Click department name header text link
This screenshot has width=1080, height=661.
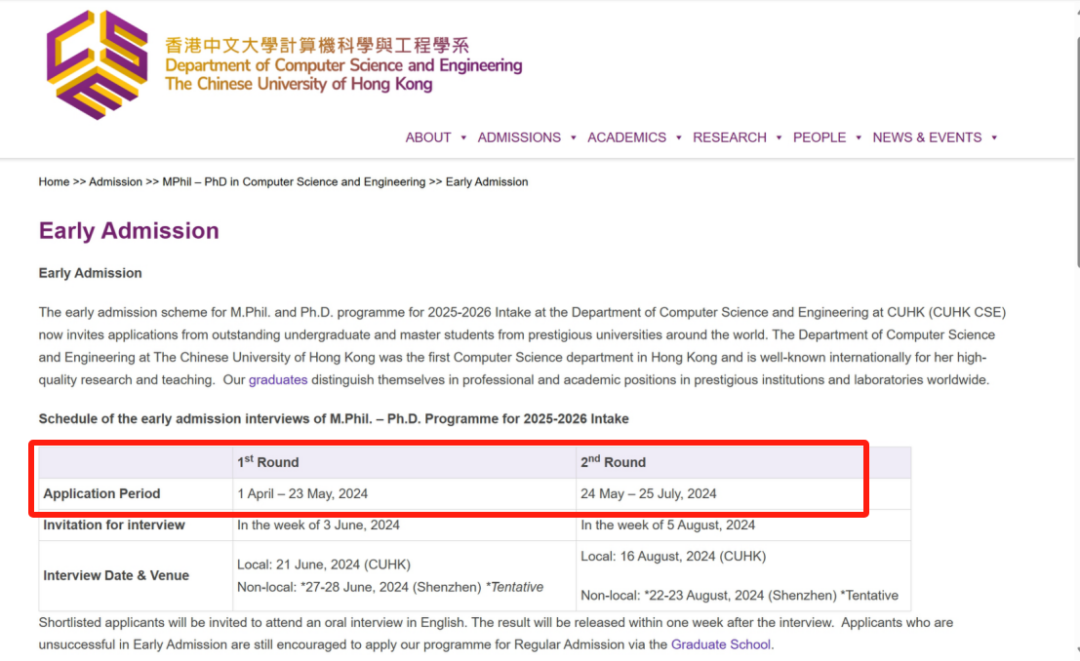(343, 65)
